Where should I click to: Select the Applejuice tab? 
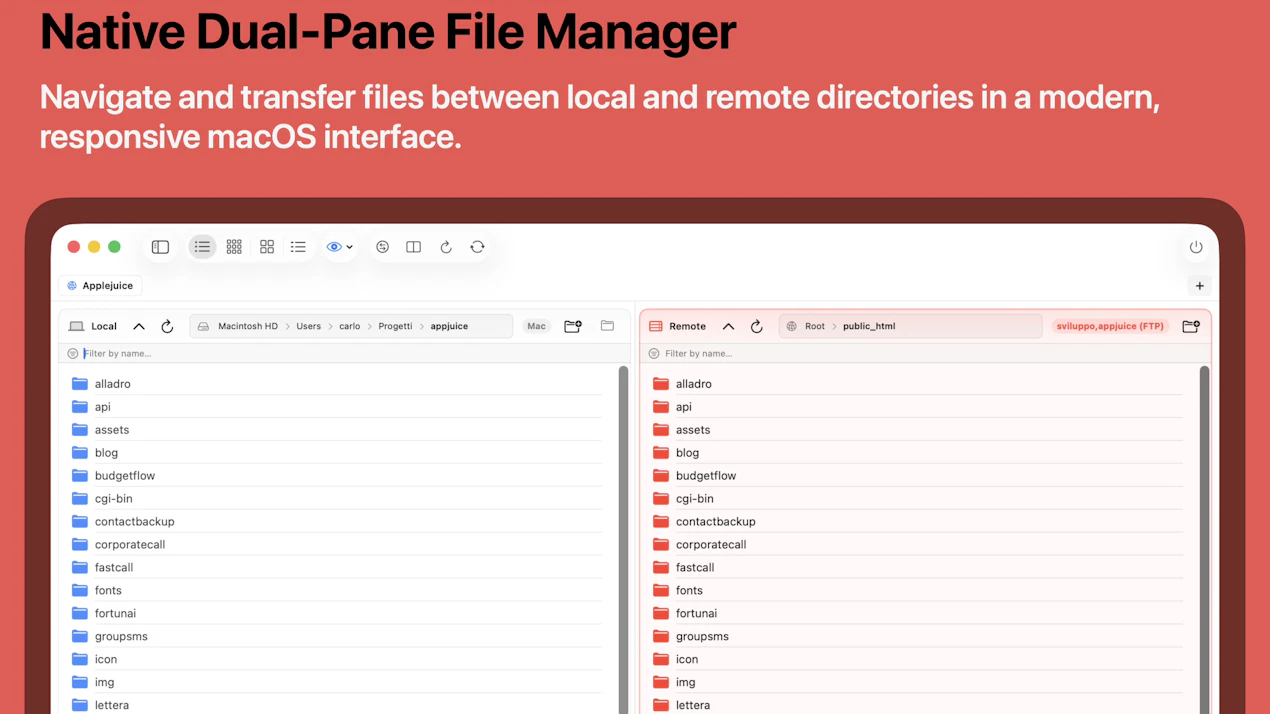[99, 286]
